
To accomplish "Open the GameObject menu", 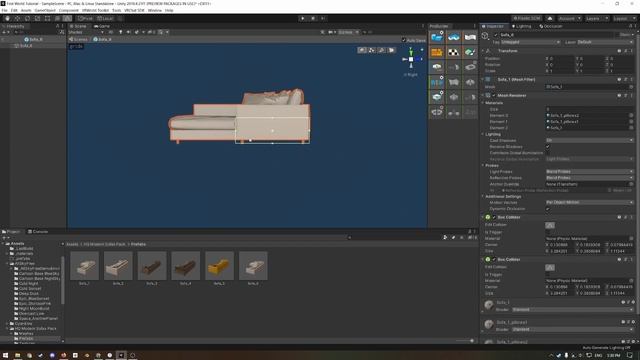I will click(x=45, y=10).
